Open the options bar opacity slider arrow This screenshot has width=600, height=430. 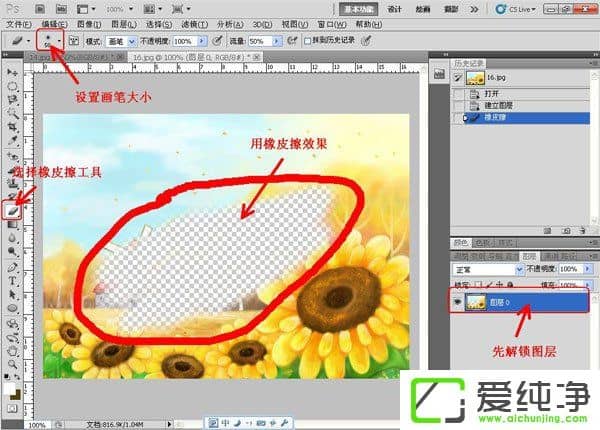[202, 41]
